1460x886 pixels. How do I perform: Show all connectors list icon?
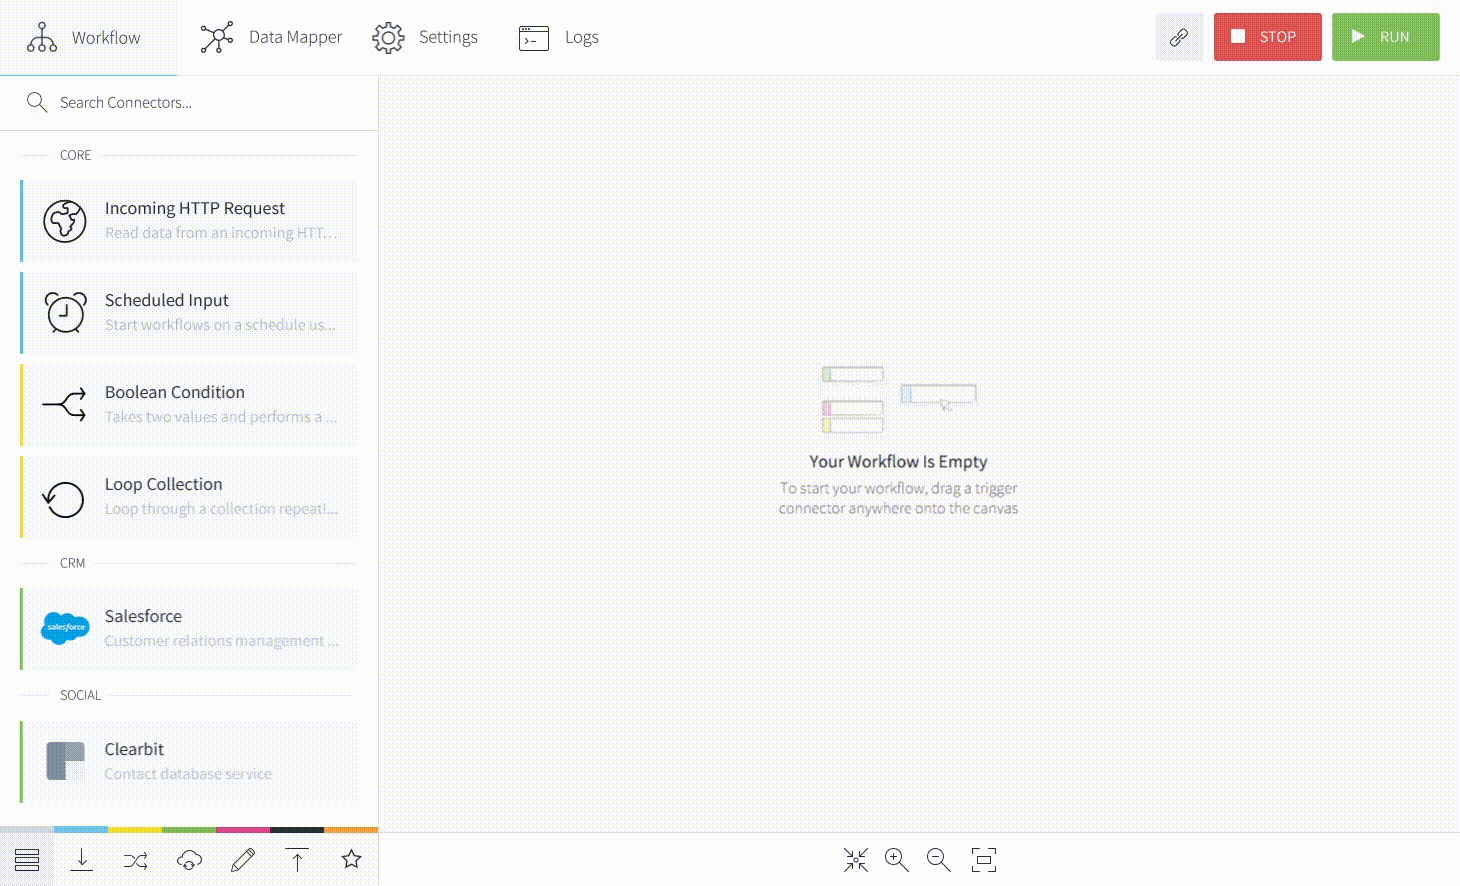pos(27,859)
